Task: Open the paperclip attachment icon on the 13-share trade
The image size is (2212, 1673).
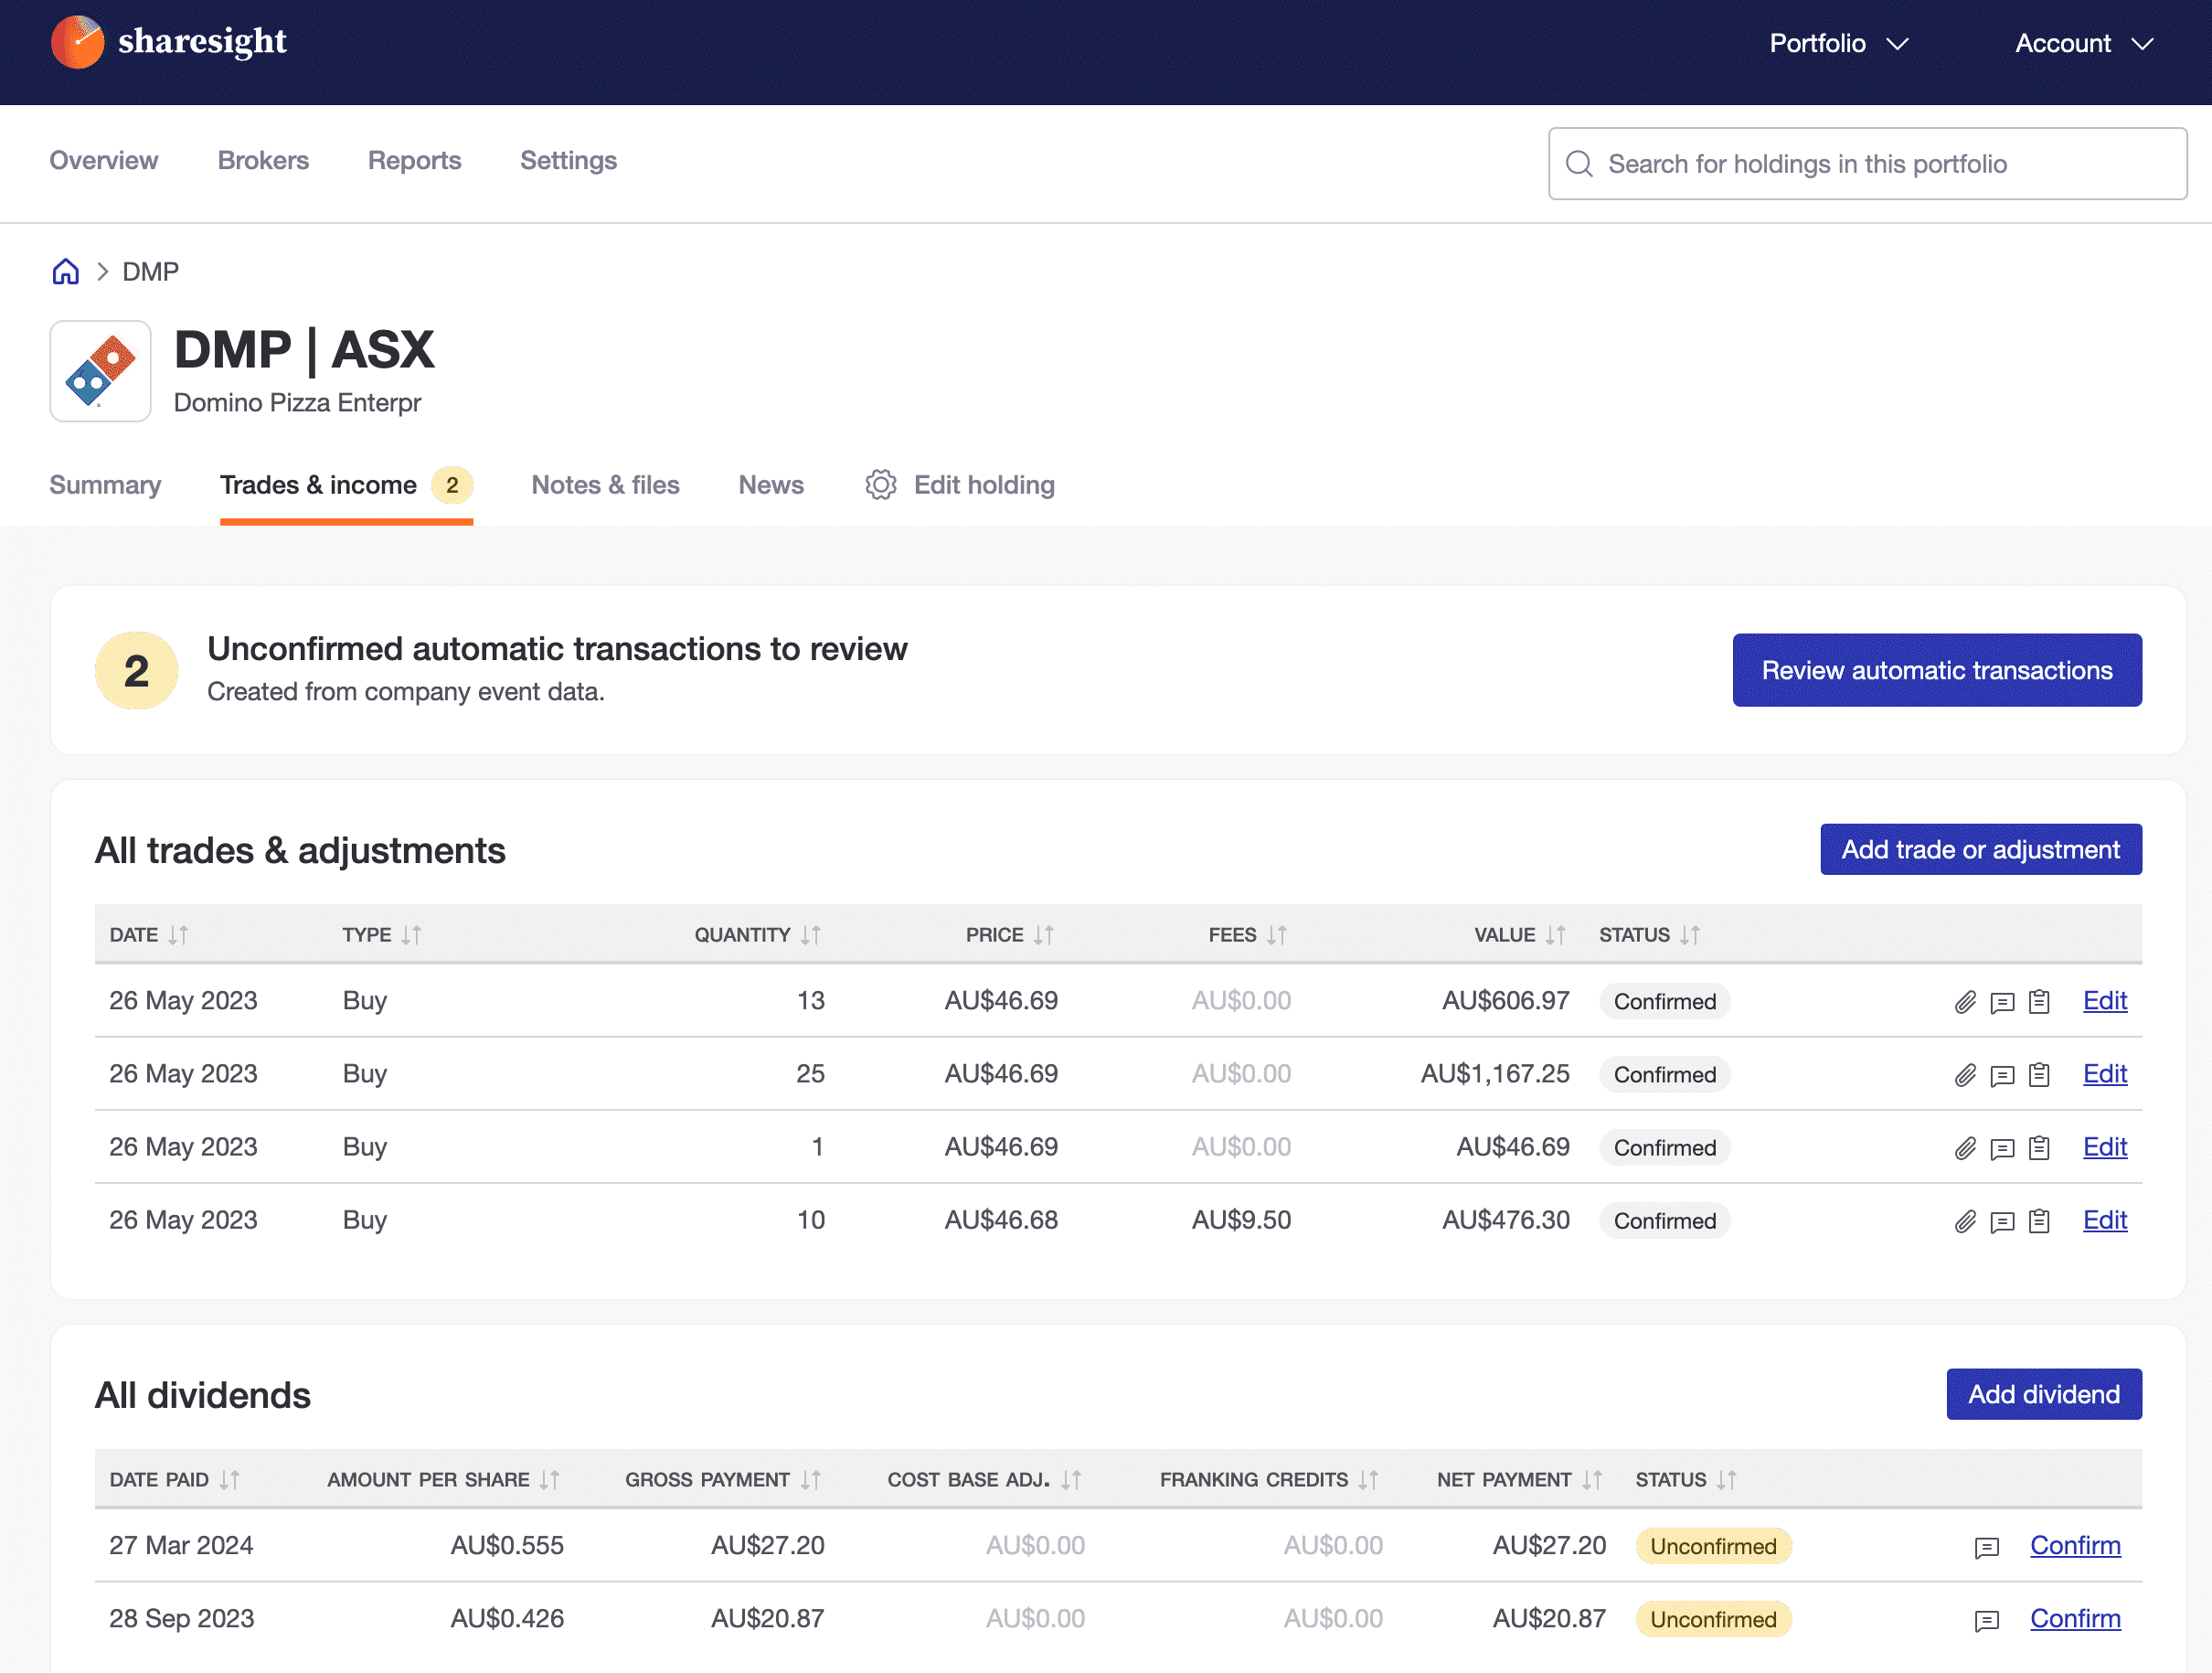Action: coord(1964,1001)
